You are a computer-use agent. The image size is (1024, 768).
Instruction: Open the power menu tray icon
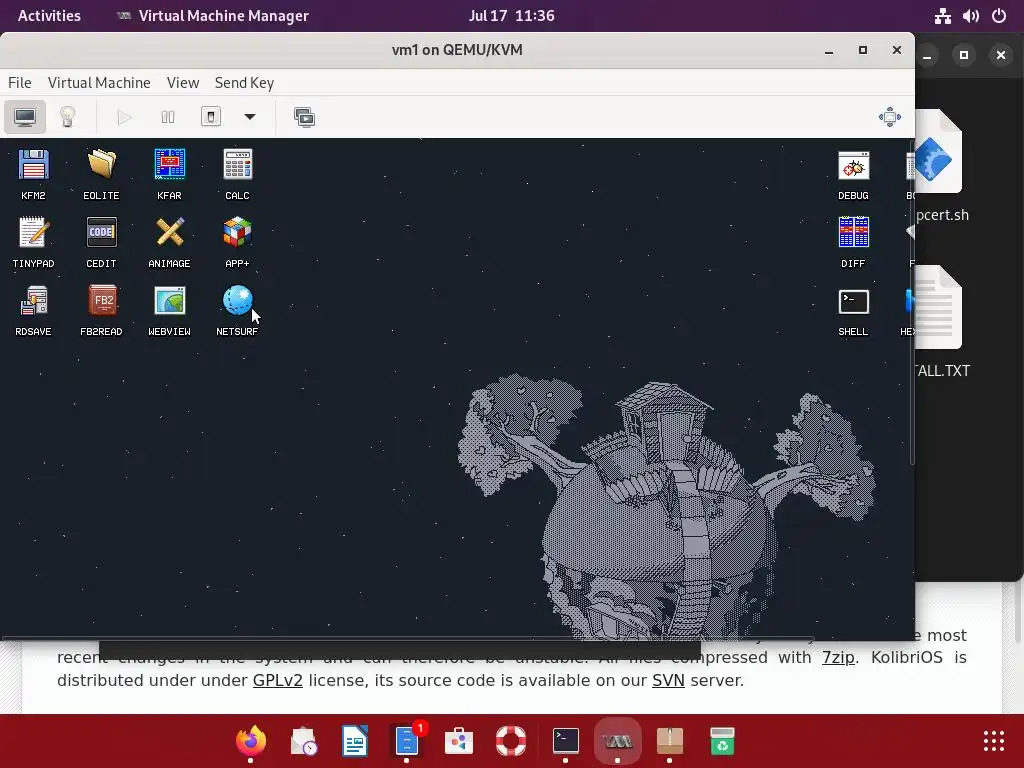click(999, 16)
